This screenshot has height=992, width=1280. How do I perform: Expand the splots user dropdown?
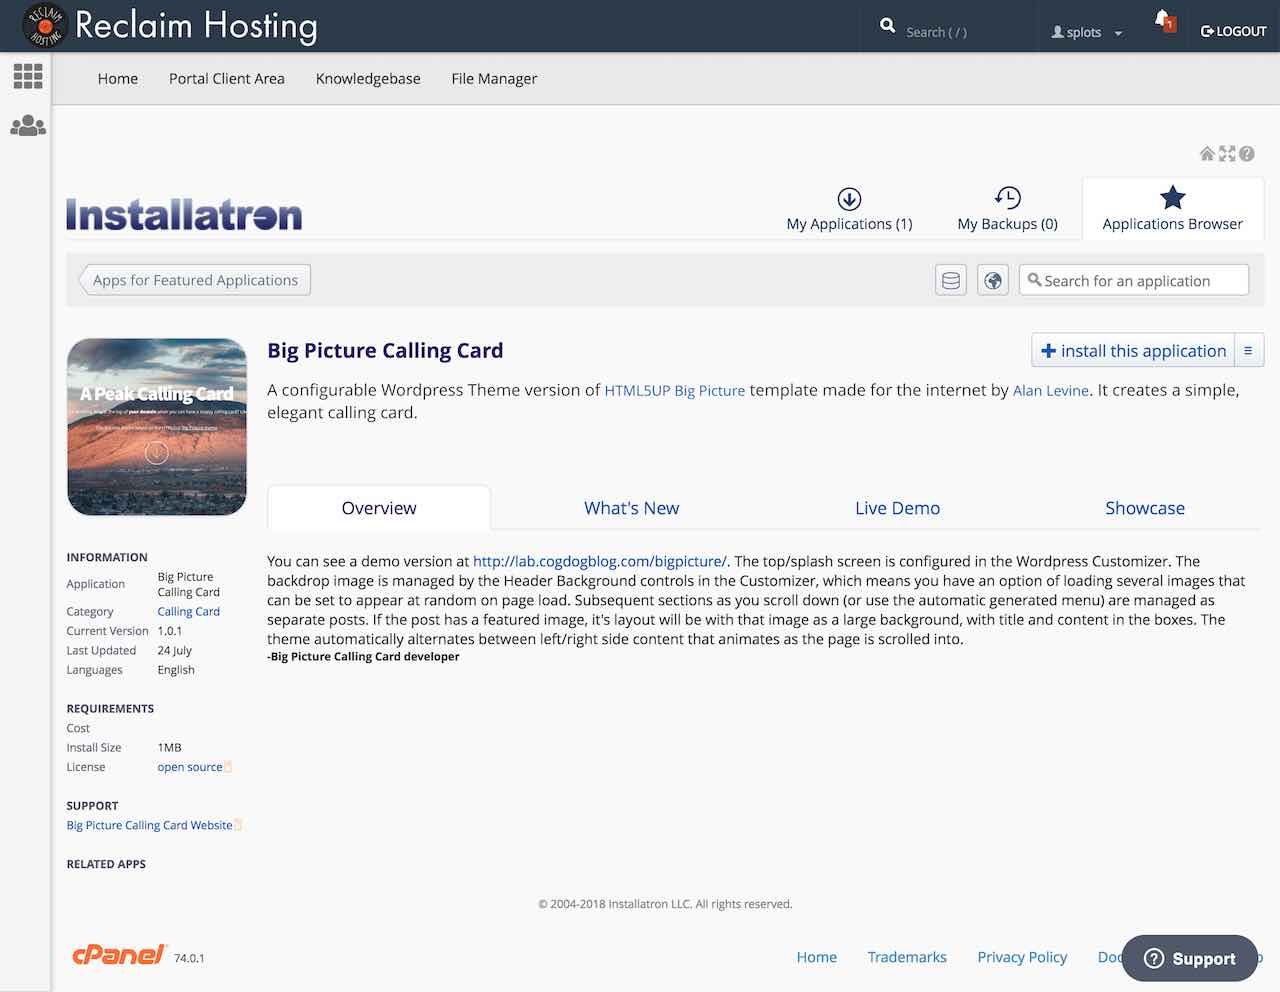1086,32
